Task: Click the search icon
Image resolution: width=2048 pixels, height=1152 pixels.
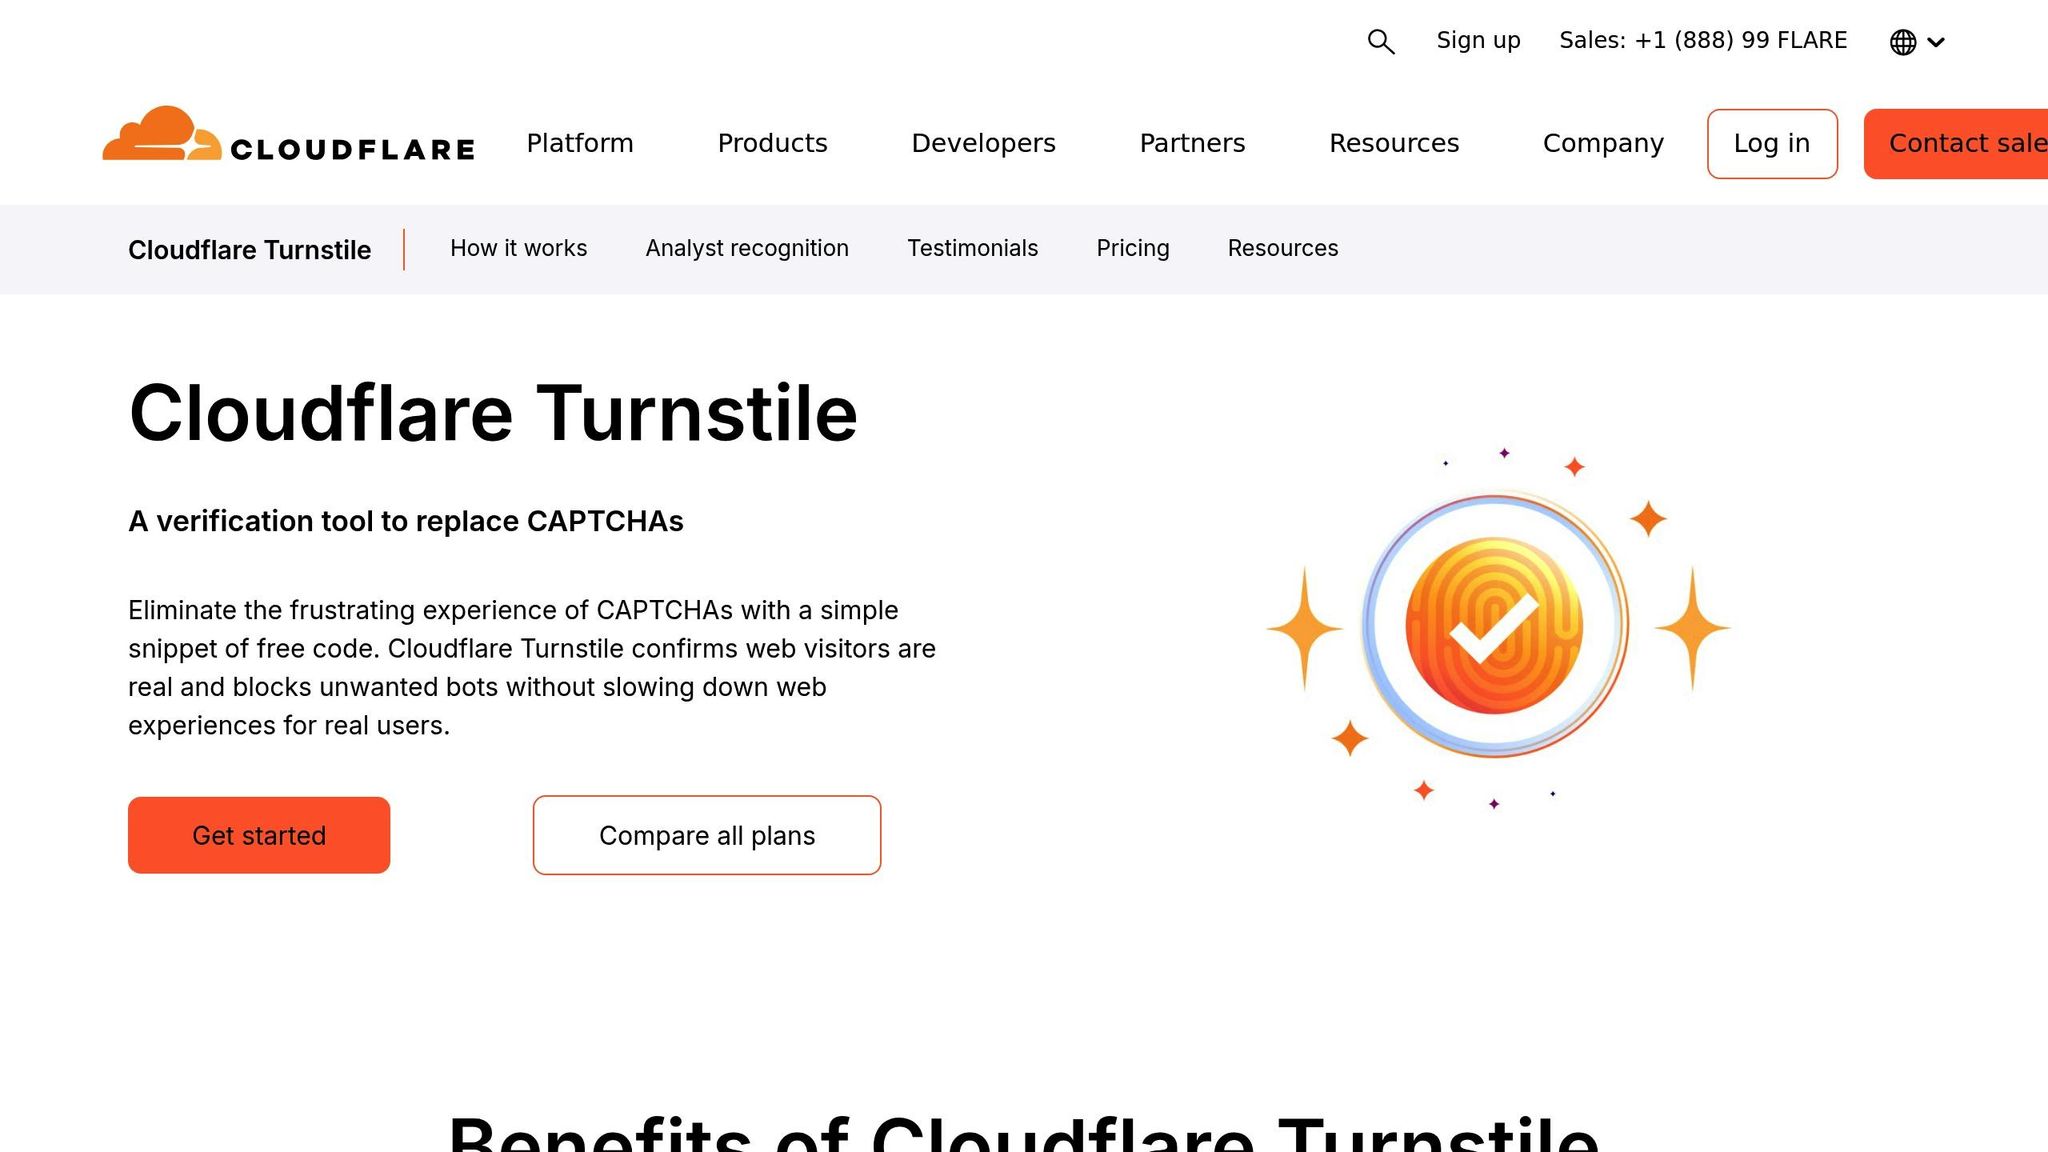Action: (x=1381, y=41)
